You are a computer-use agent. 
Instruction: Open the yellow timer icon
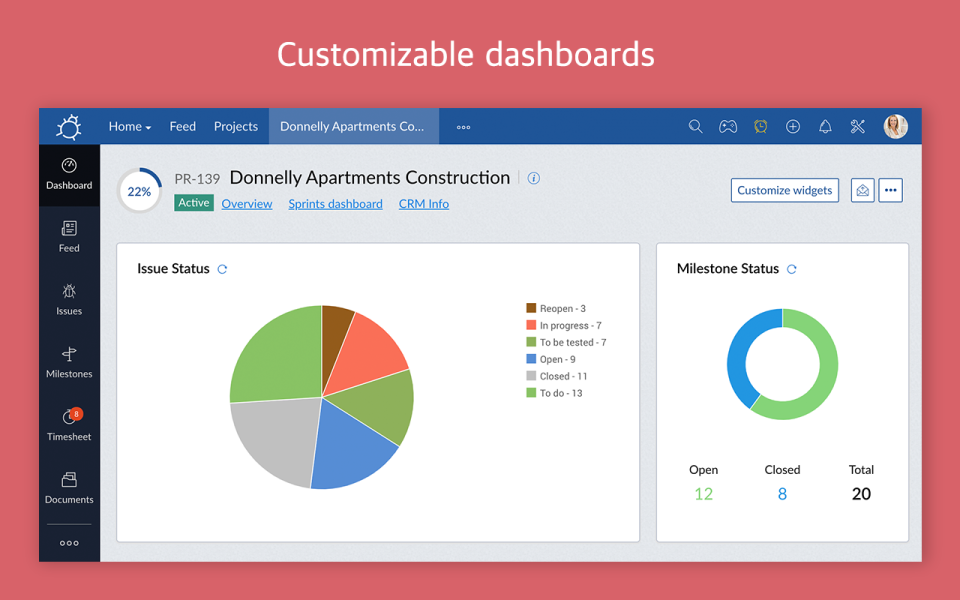click(x=760, y=126)
